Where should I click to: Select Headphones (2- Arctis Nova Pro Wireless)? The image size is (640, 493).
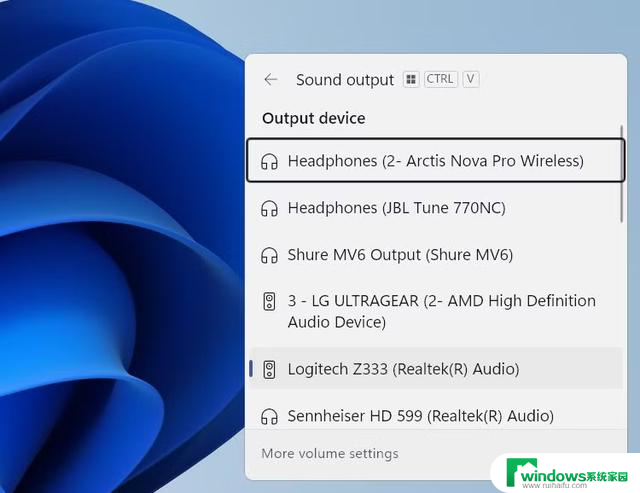click(x=436, y=160)
